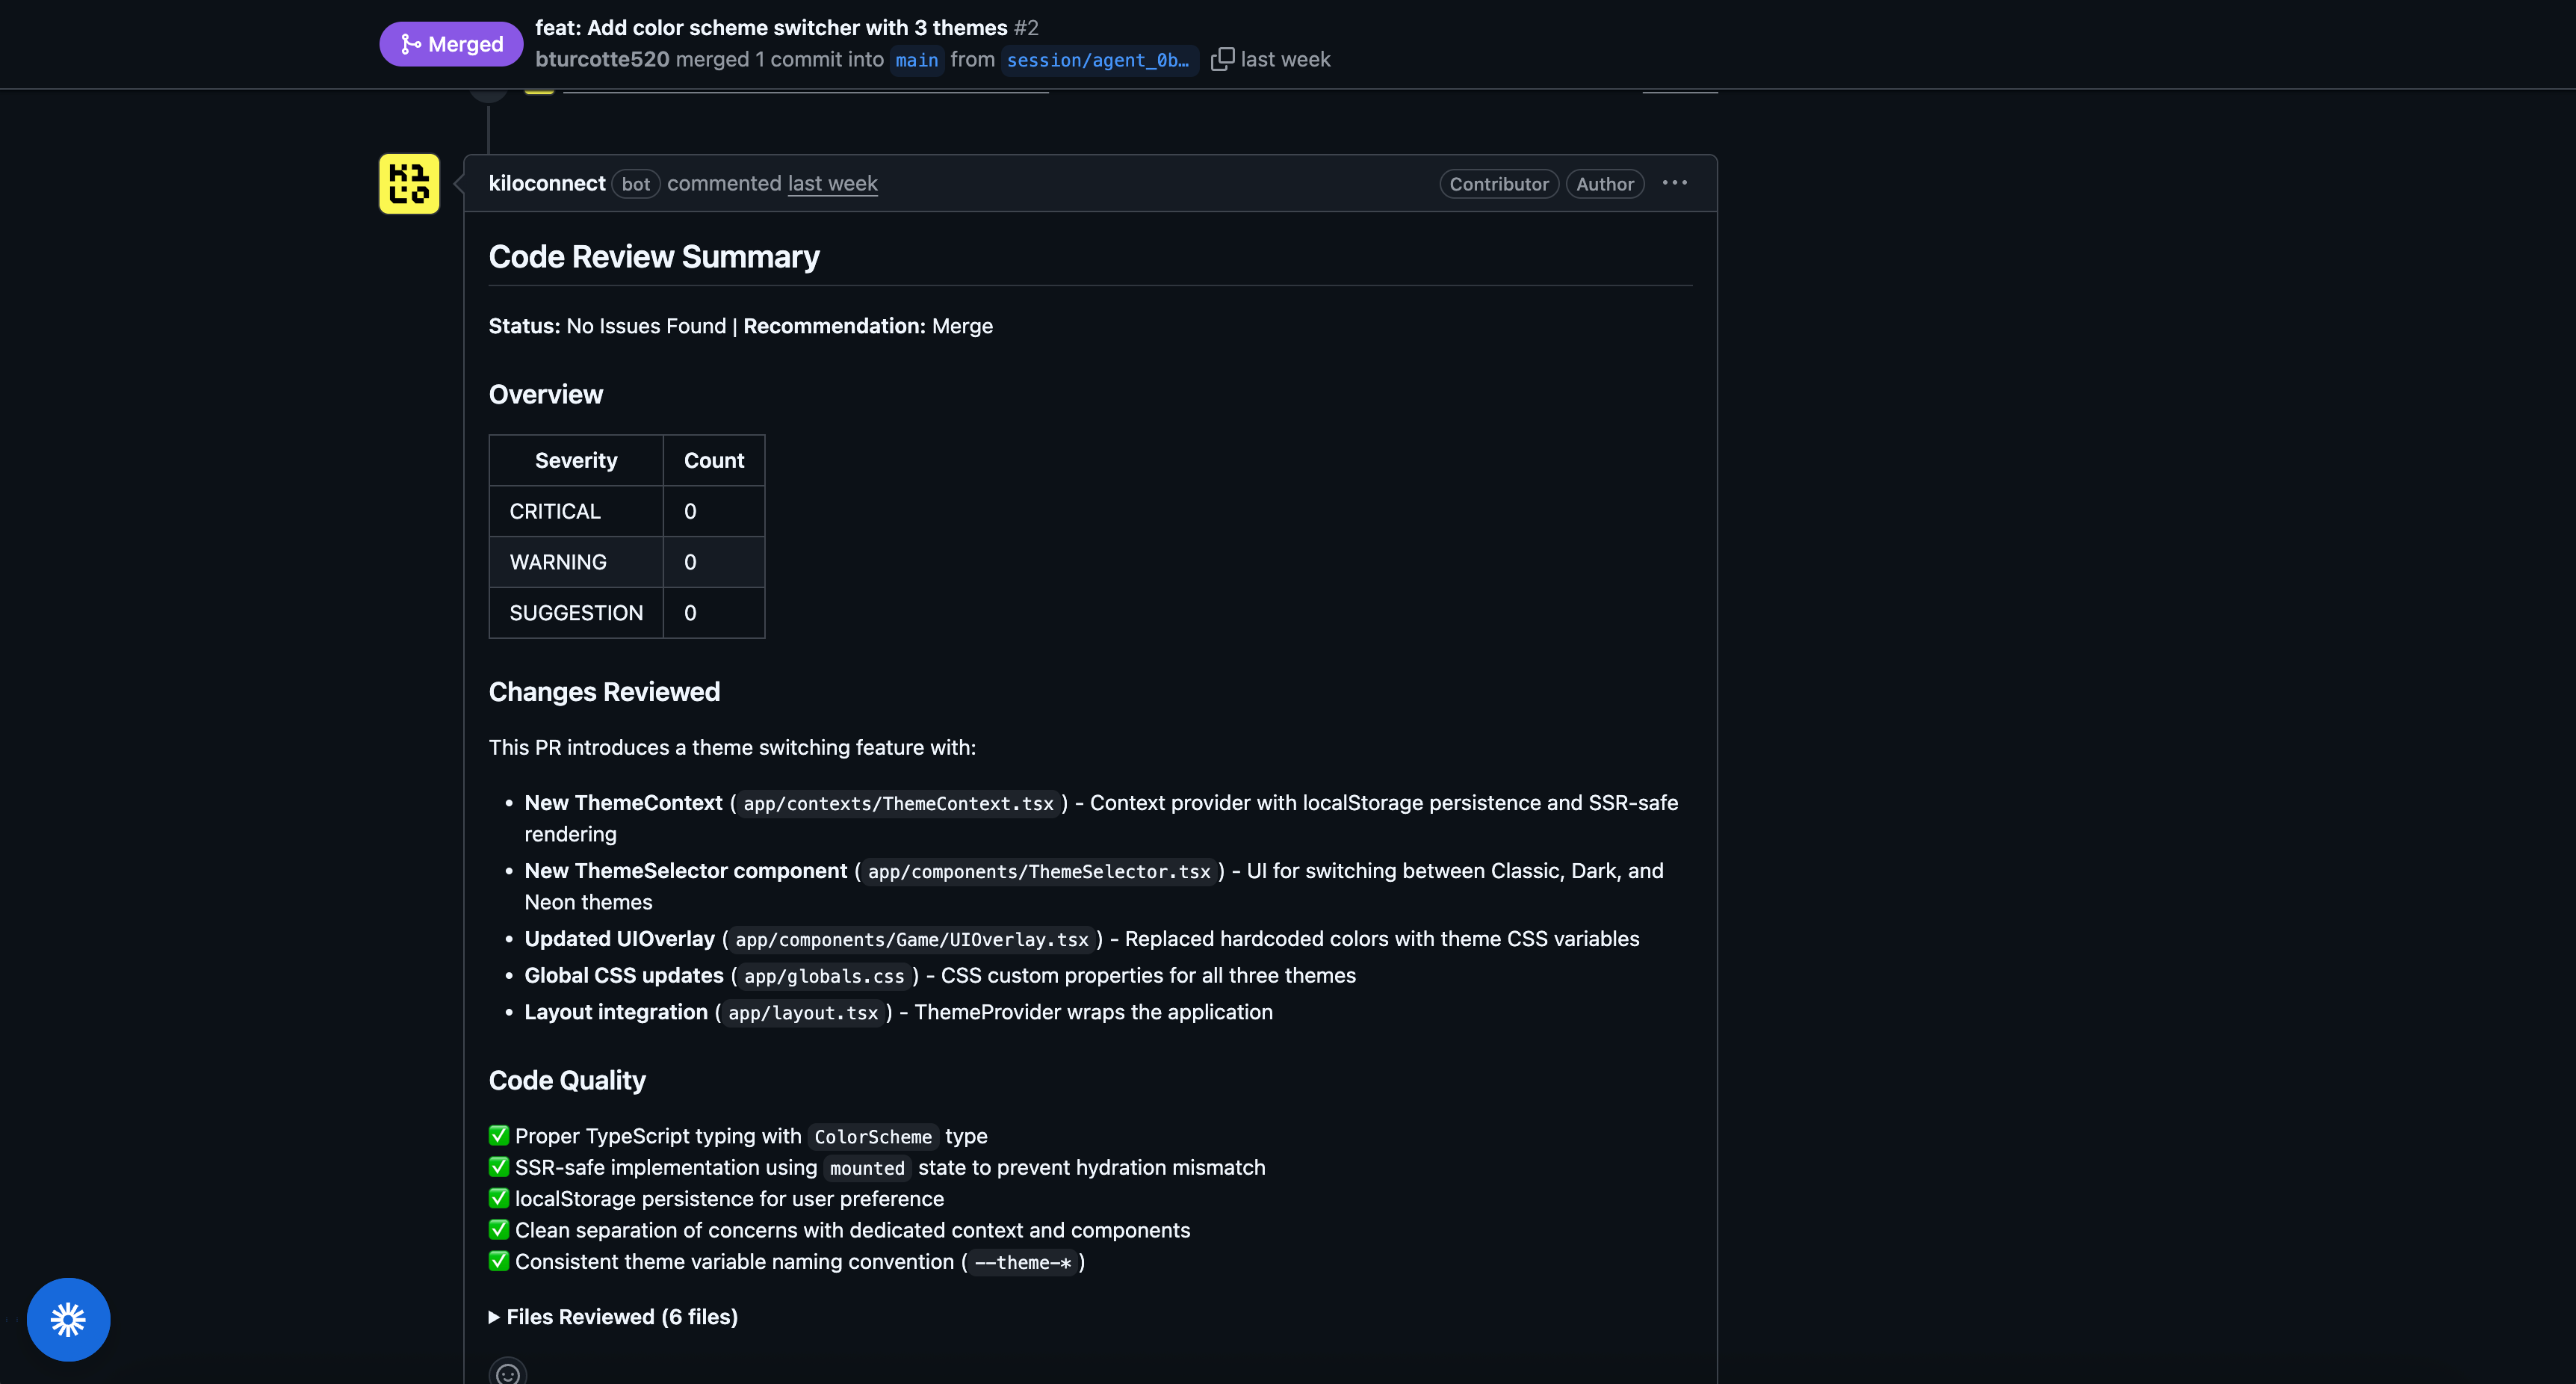Click the CRITICAL severity table row
Viewport: 2576px width, 1384px height.
click(x=626, y=511)
